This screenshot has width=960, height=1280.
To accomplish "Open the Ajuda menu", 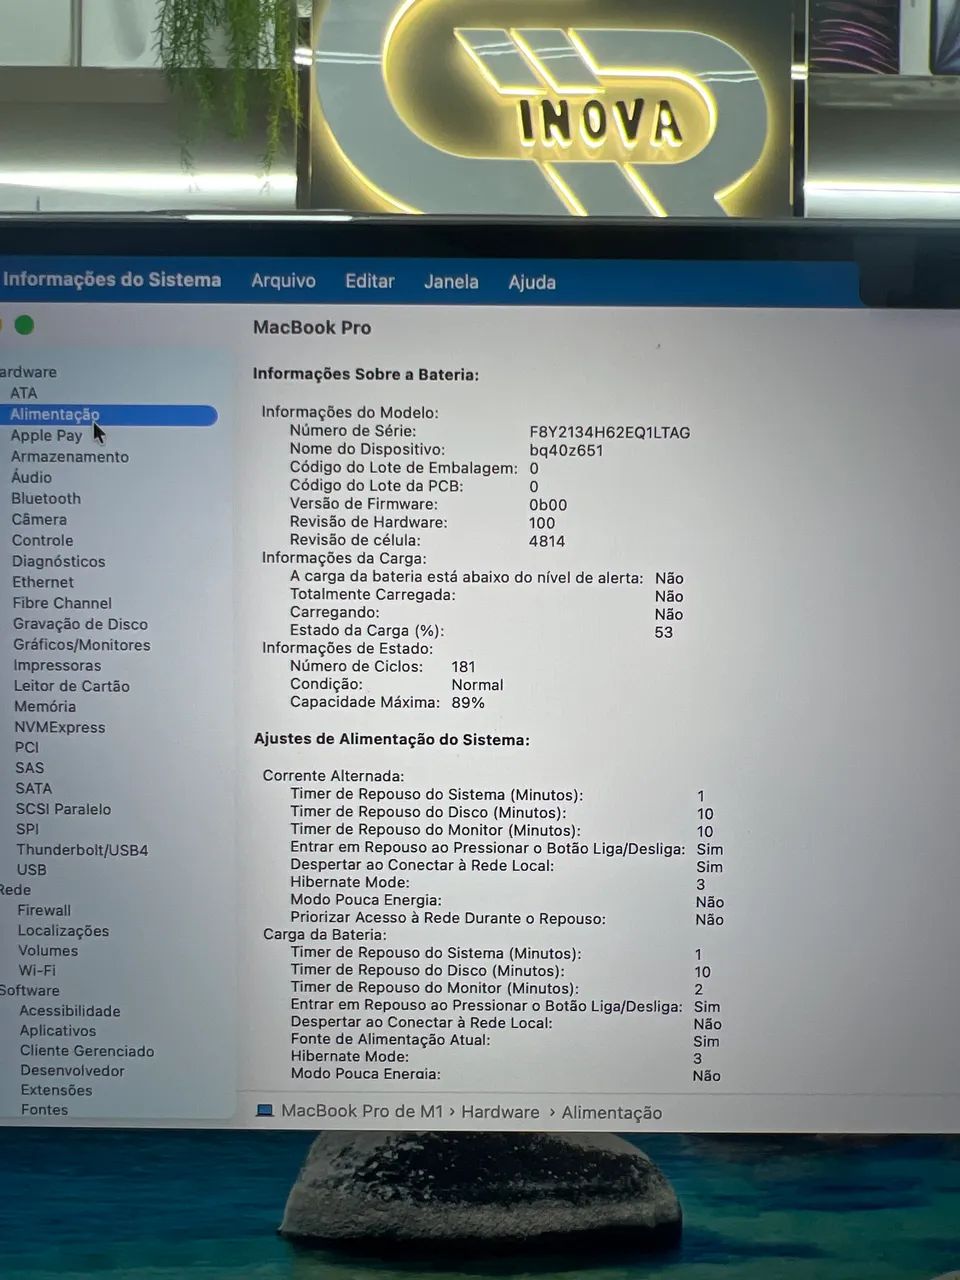I will pos(532,282).
